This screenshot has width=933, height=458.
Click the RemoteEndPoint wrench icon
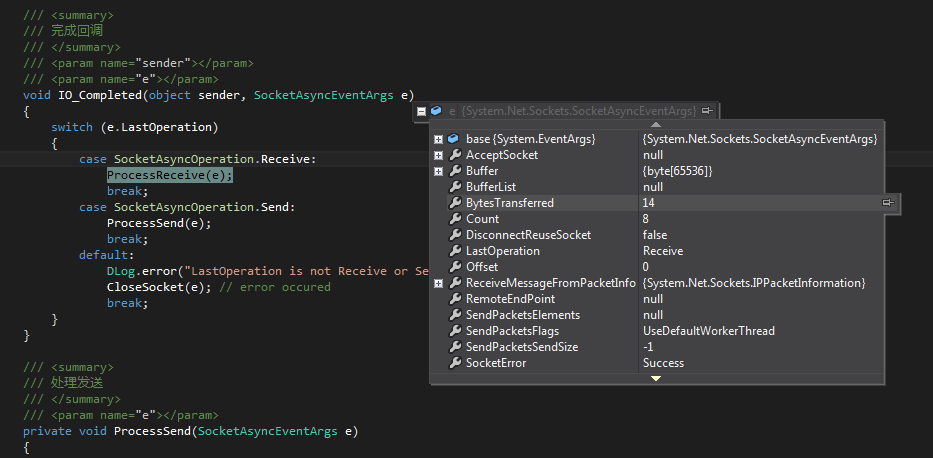point(455,299)
